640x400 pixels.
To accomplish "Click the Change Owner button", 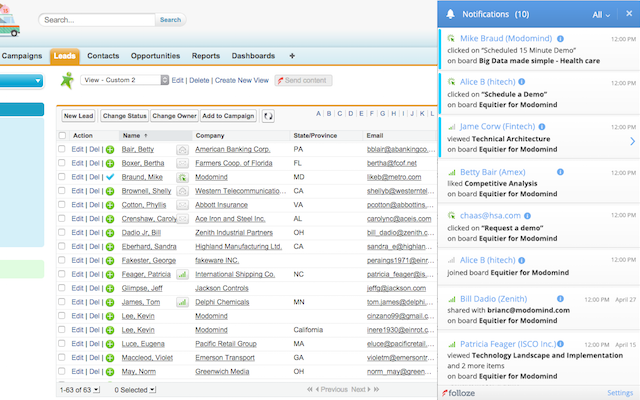I will coord(174,116).
